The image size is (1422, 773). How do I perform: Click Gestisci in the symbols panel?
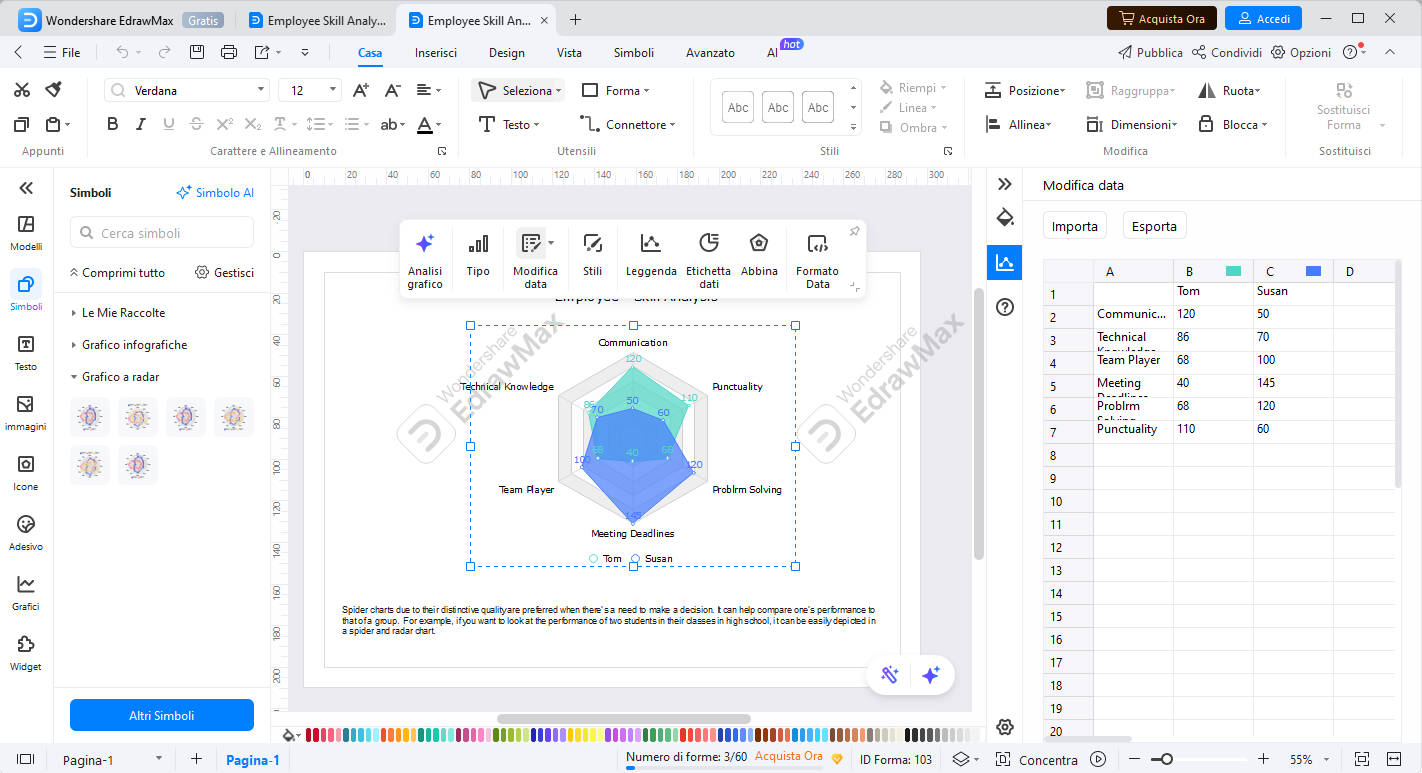click(225, 273)
